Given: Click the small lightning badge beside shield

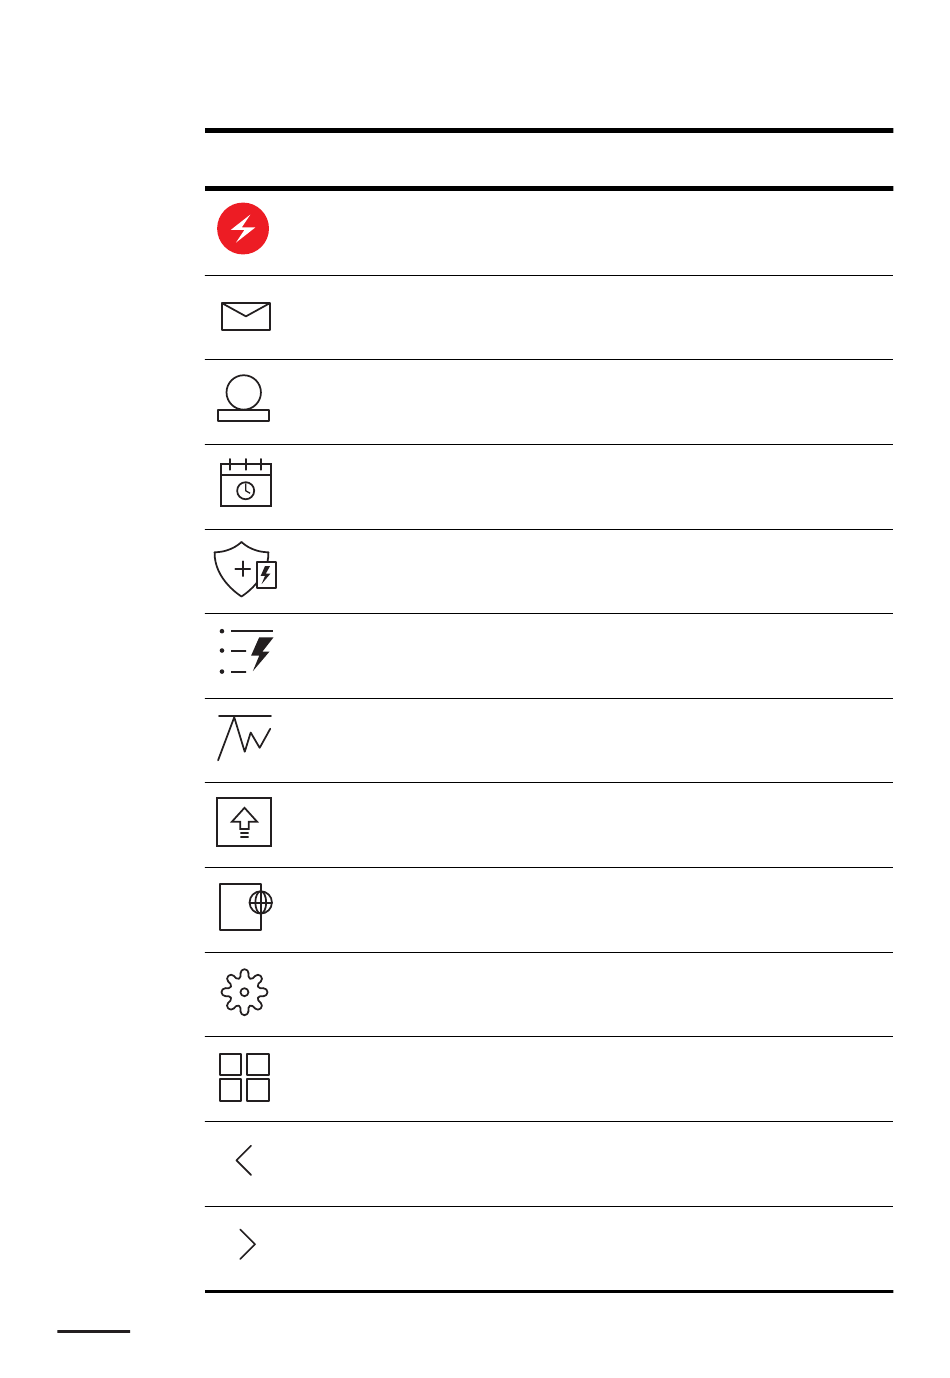Looking at the screenshot, I should click(267, 575).
